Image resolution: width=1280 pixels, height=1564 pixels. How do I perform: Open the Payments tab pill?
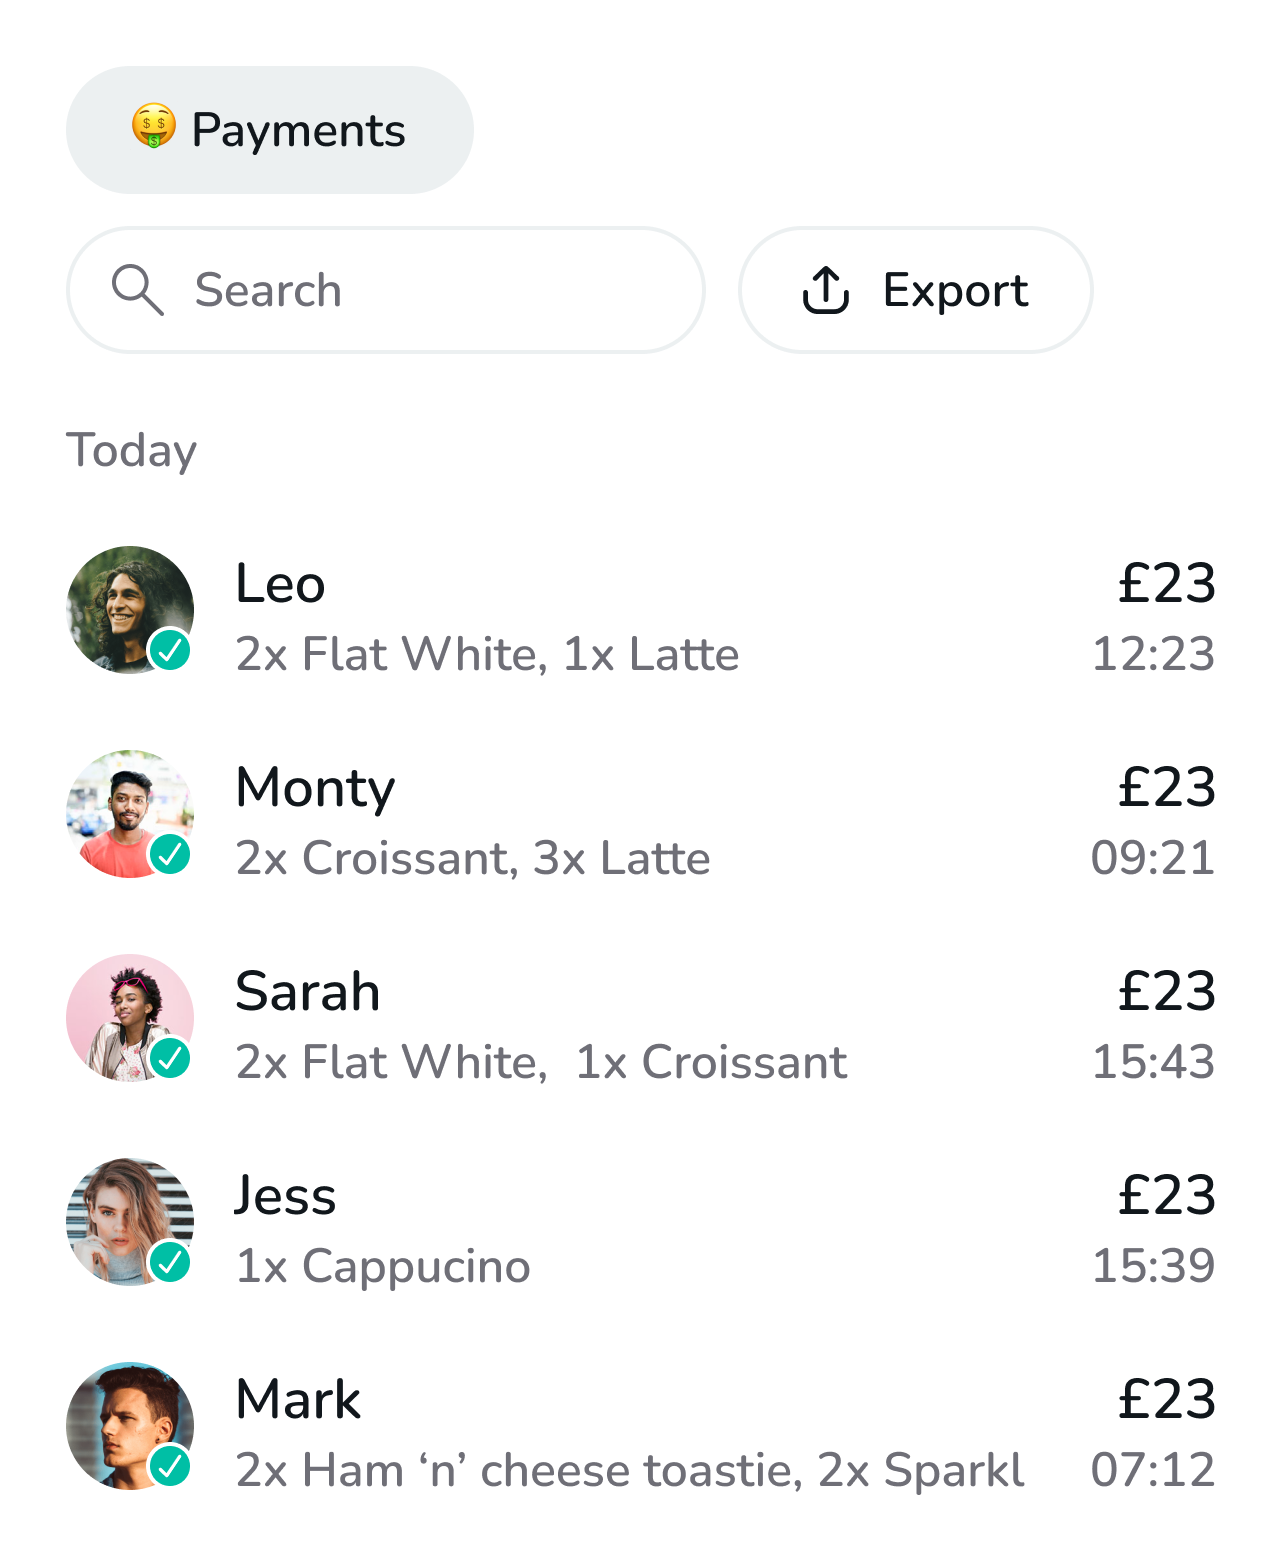point(270,130)
